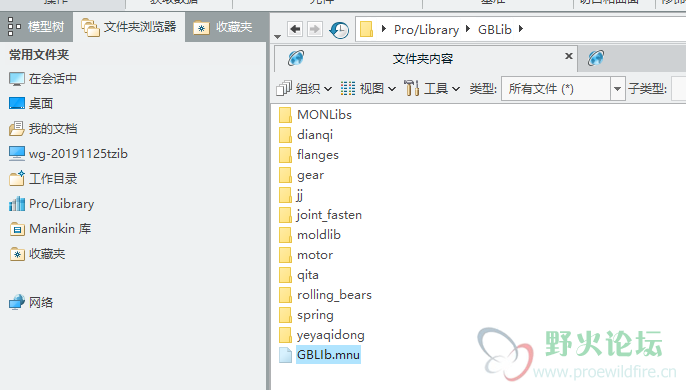Viewport: 686px width, 390px height.
Task: Open the 类型 file type combo box
Action: pyautogui.click(x=563, y=89)
